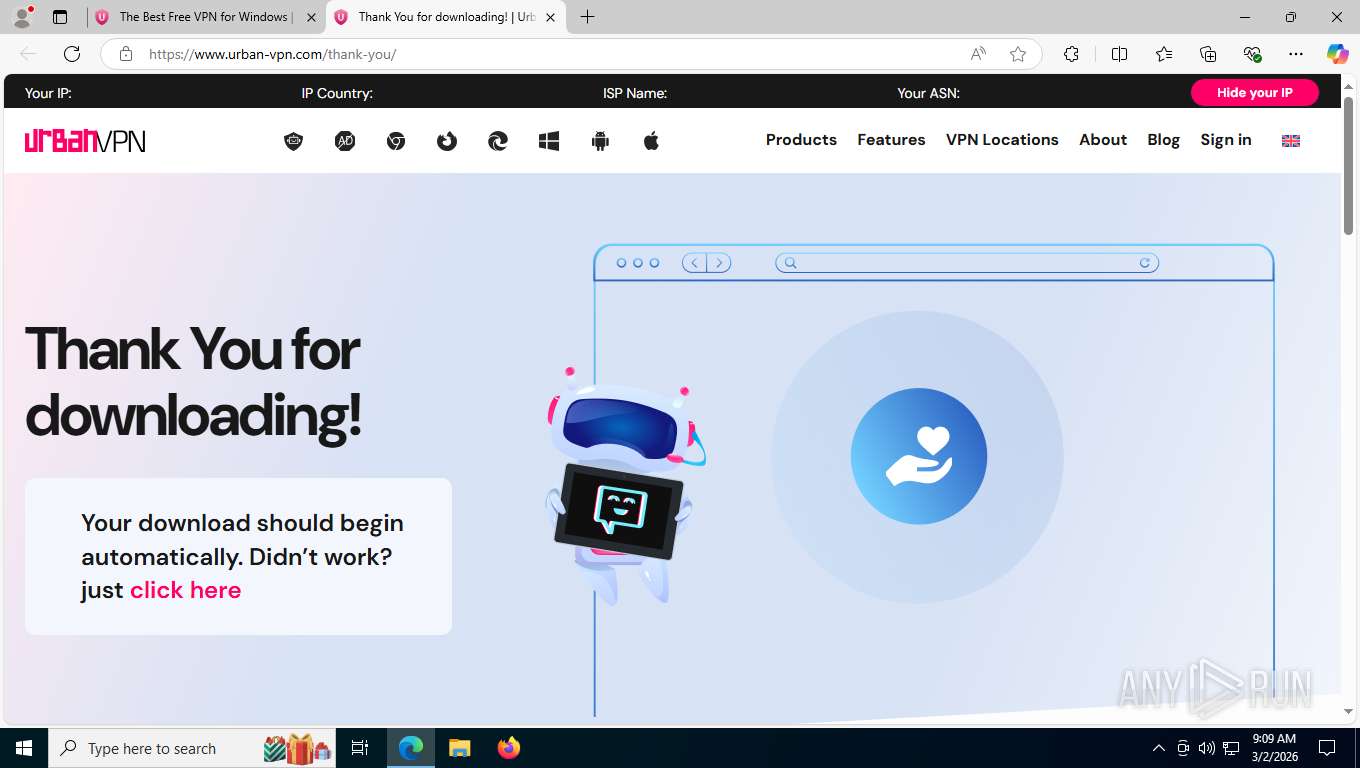Open the VPN Locations menu
This screenshot has height=768, width=1360.
pos(1002,140)
